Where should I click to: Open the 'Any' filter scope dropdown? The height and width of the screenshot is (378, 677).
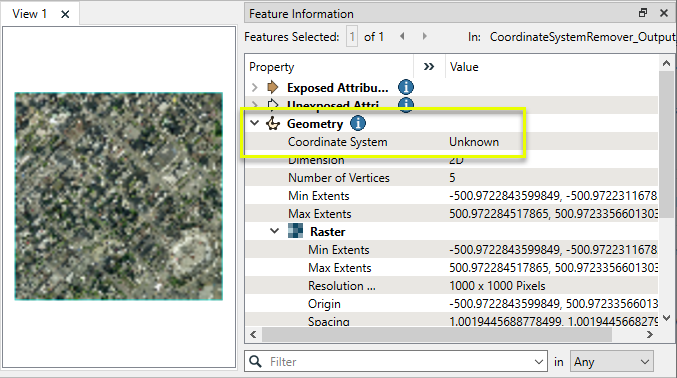click(611, 362)
